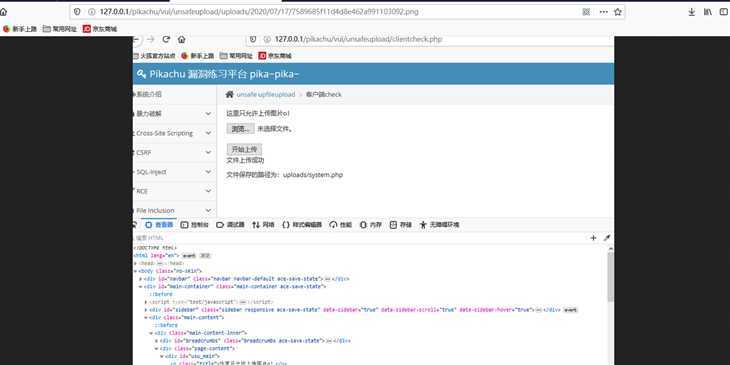The width and height of the screenshot is (730, 365).
Task: Open 新手上路 bookmark in the outer bookmarks bar
Action: [x=20, y=29]
